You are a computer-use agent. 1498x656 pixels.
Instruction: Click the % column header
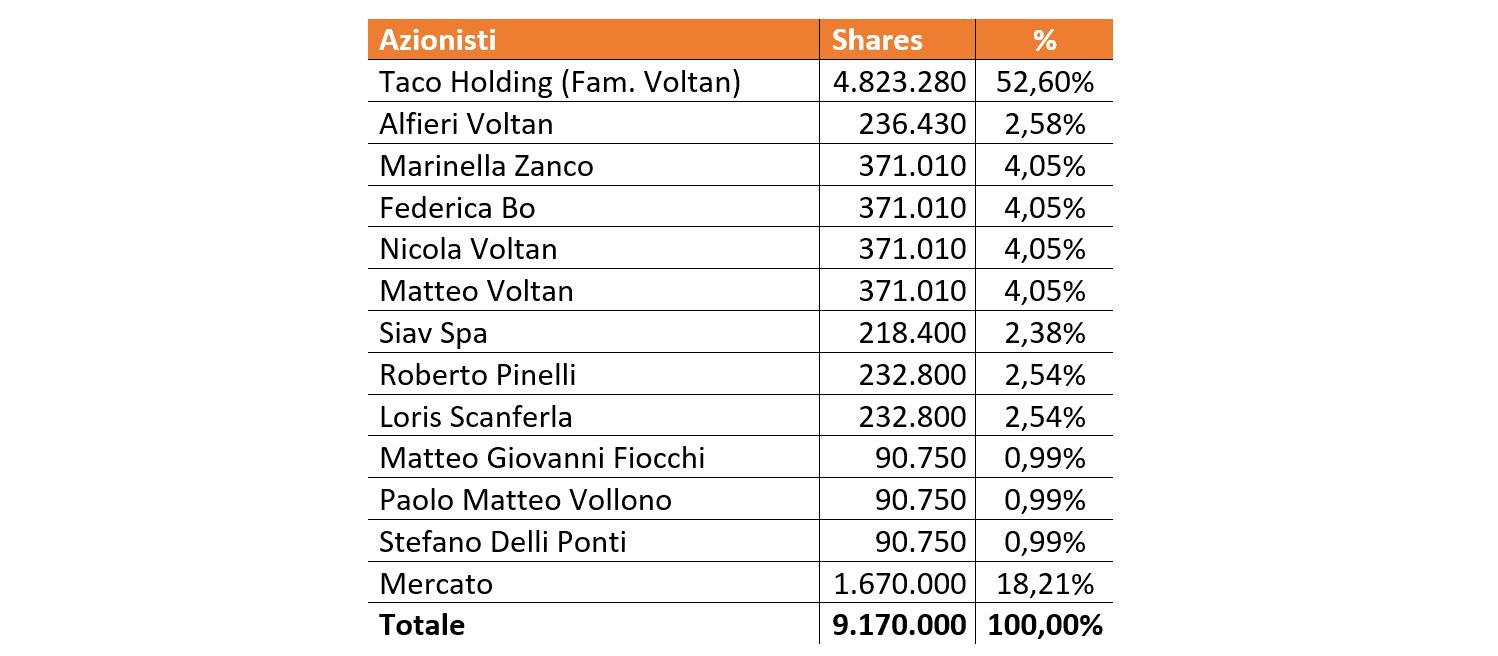[1044, 40]
